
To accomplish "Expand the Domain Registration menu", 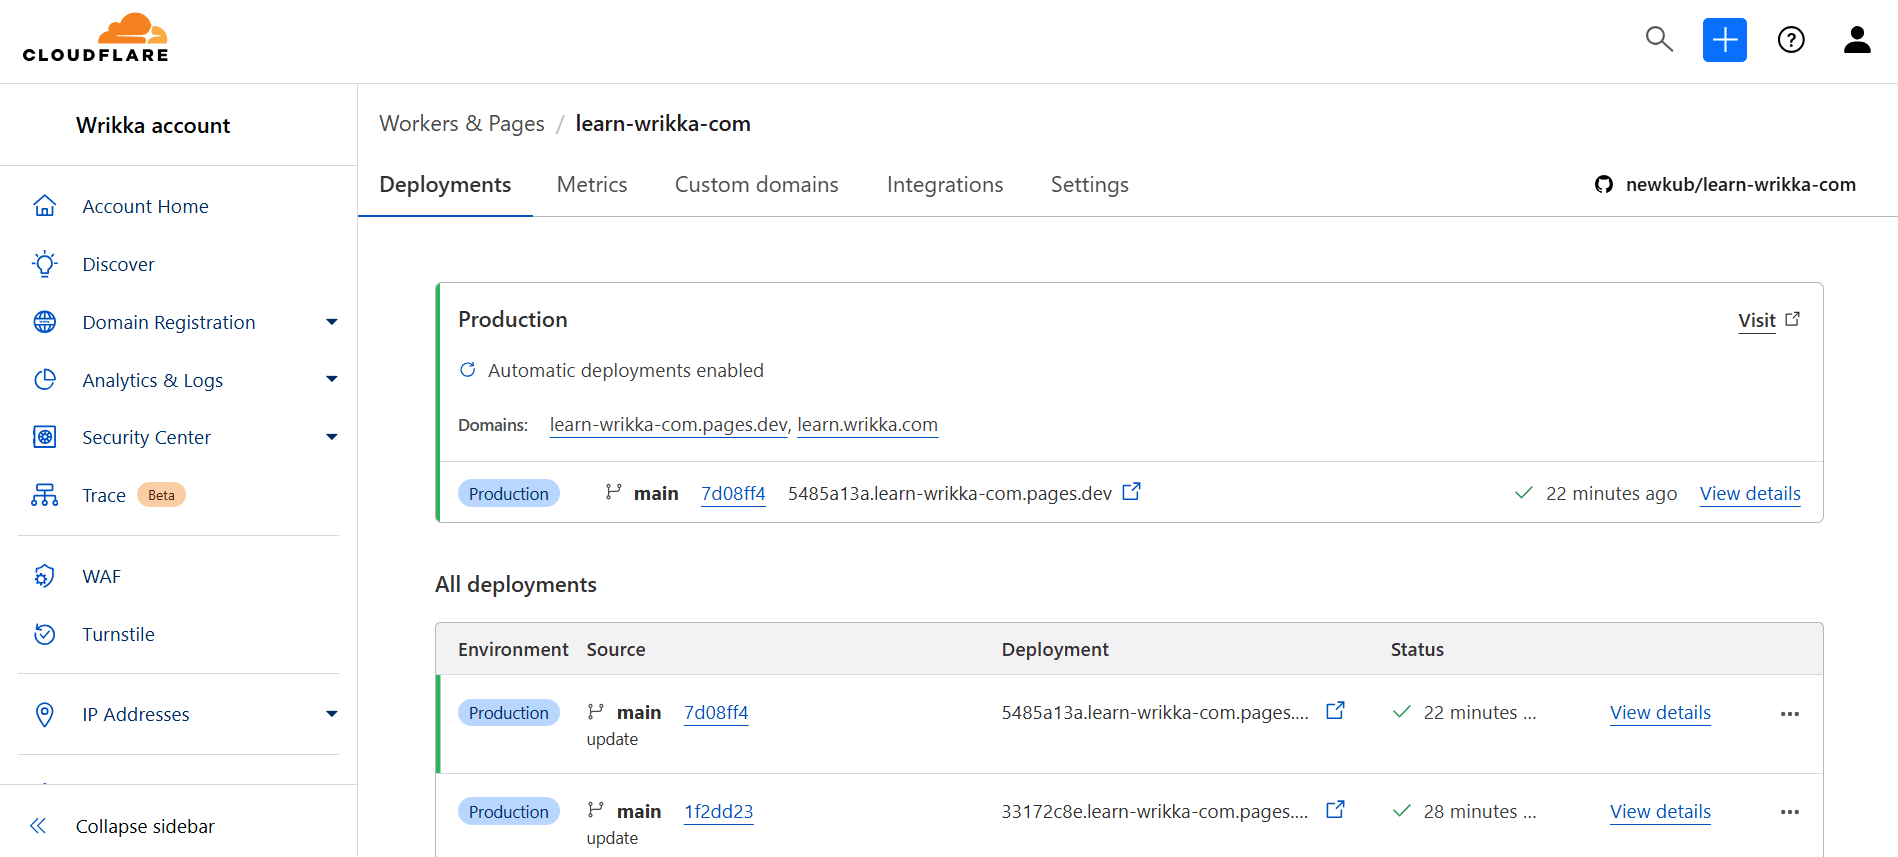I will tap(331, 322).
